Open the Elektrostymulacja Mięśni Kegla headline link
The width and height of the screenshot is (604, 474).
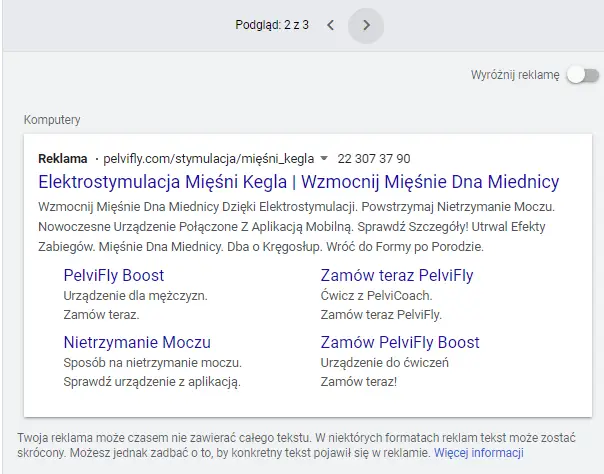click(x=299, y=182)
